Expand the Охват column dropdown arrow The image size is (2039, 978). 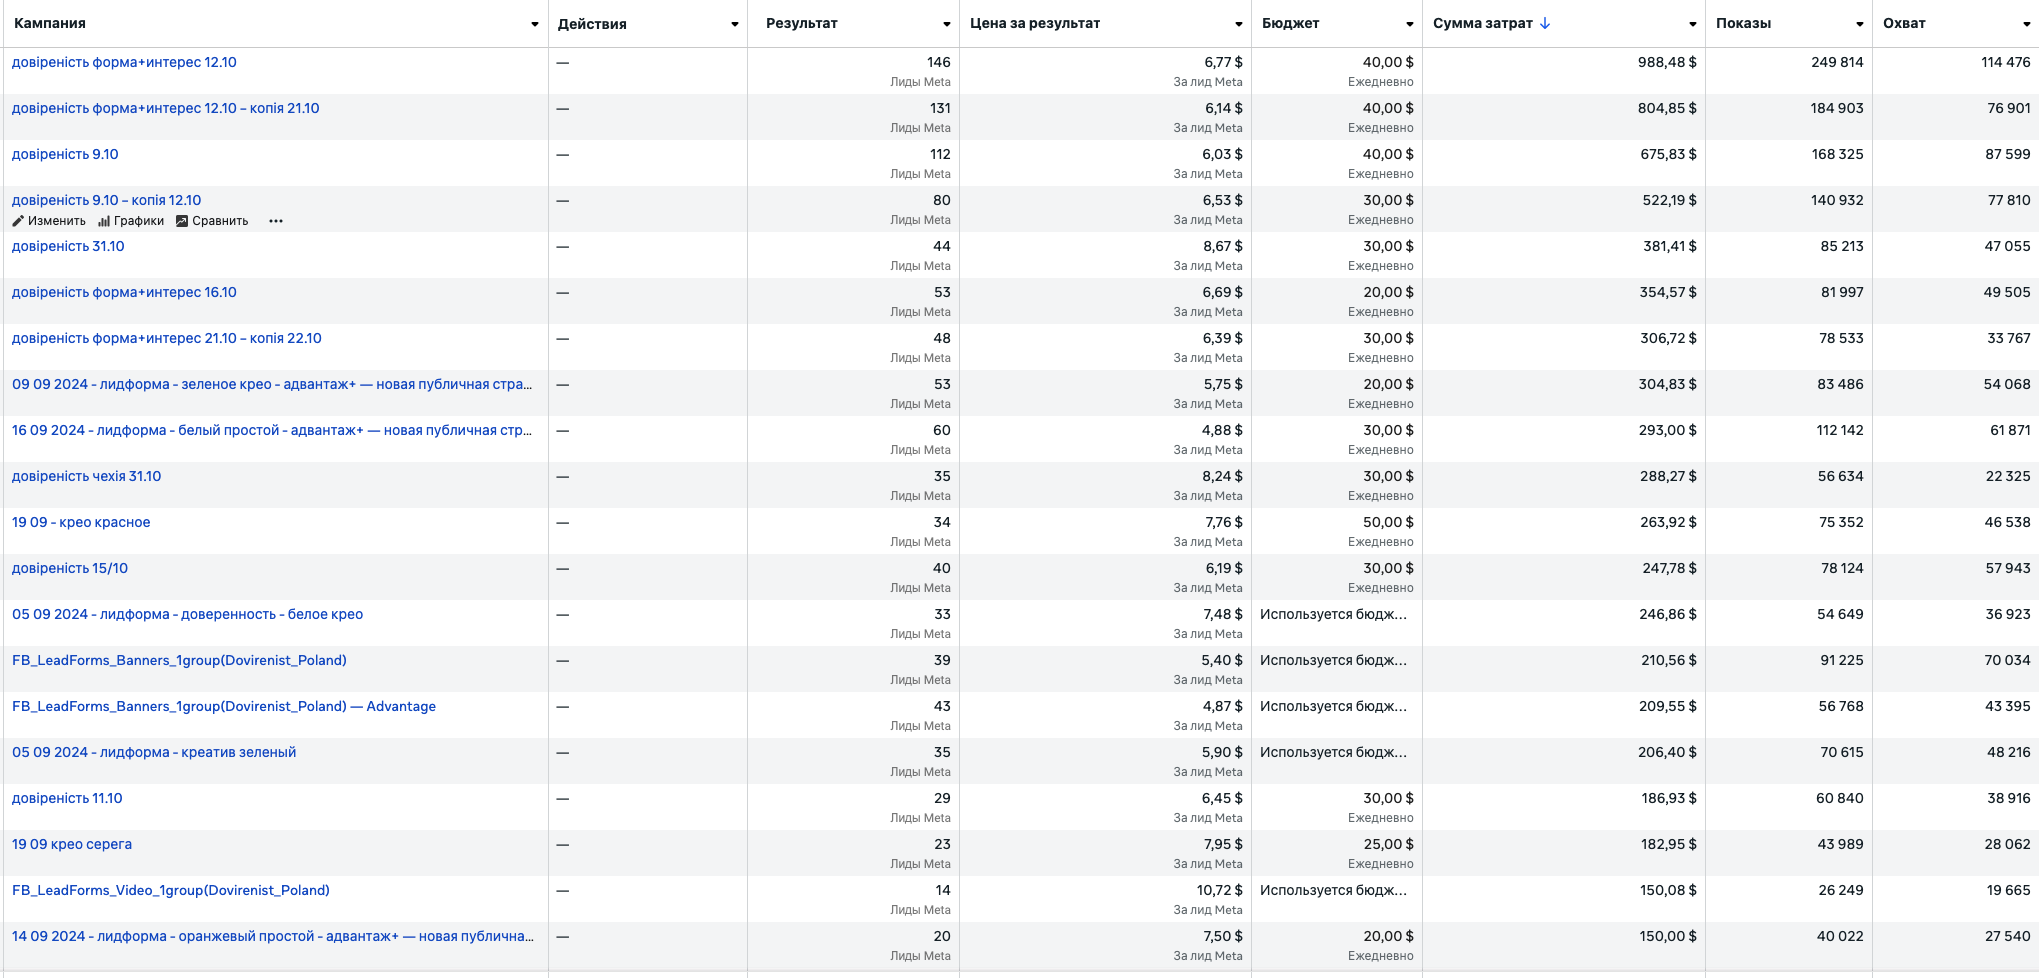(2026, 24)
